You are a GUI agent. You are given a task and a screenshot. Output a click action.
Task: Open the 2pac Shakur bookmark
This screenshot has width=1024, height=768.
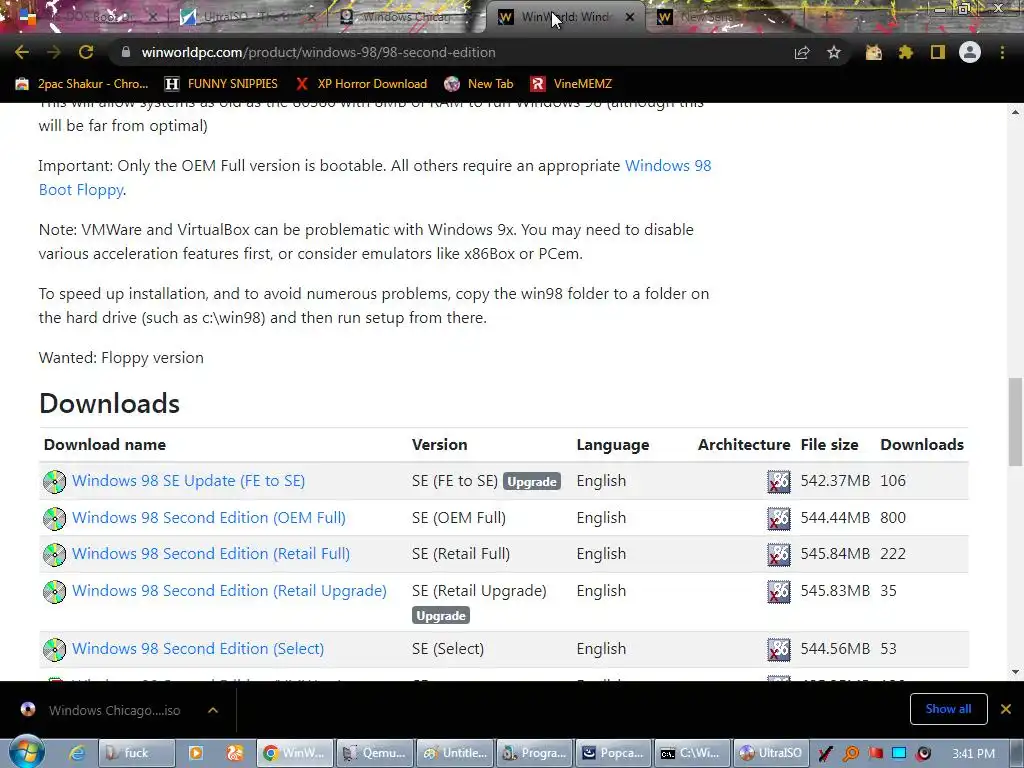point(82,84)
